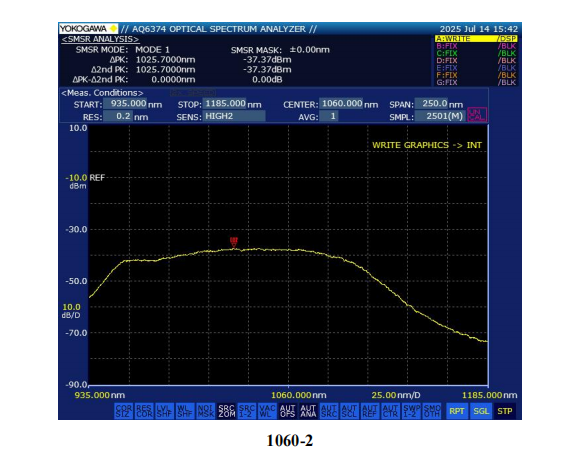Click the UNCAL warning indicator

[477, 115]
